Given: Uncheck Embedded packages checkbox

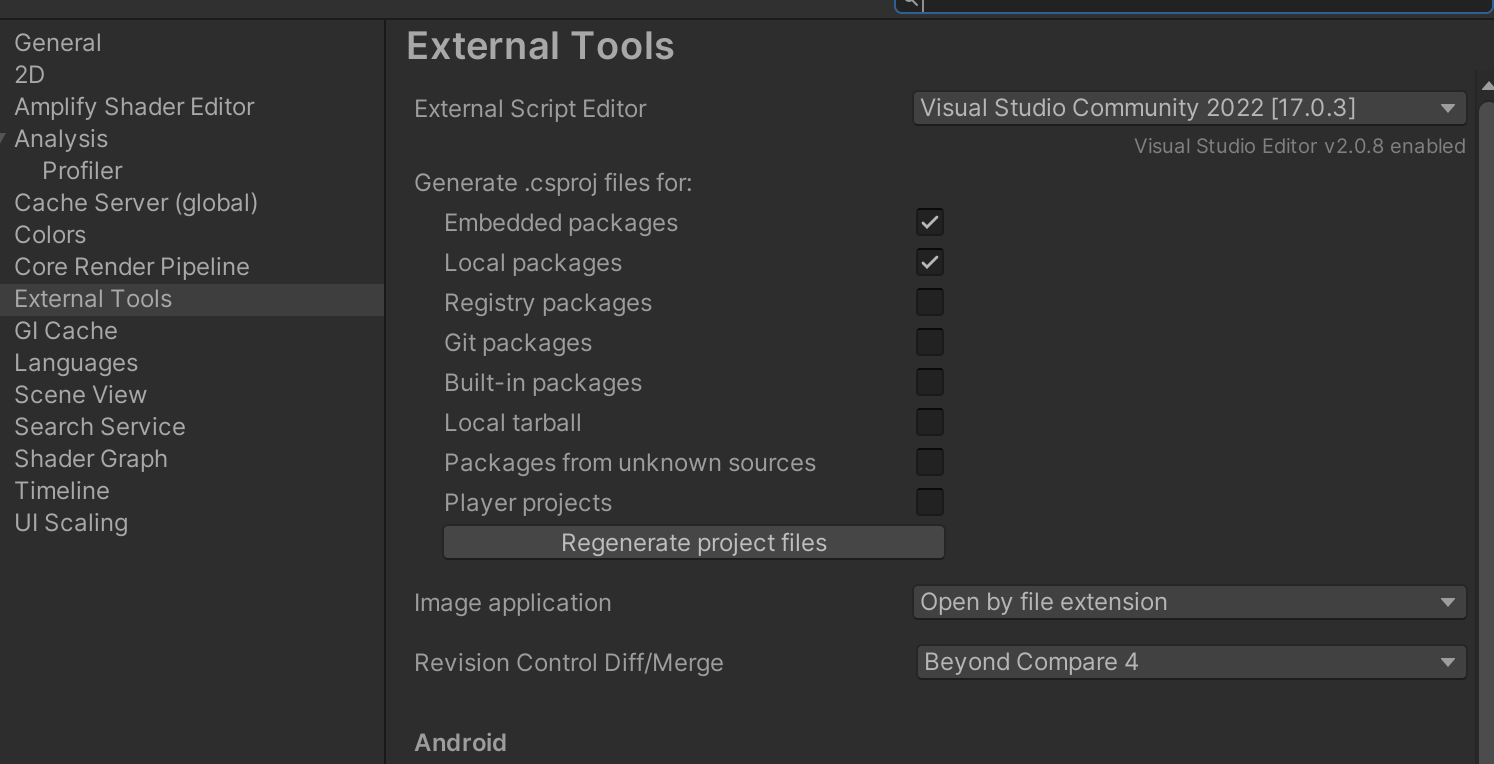Looking at the screenshot, I should pos(930,222).
